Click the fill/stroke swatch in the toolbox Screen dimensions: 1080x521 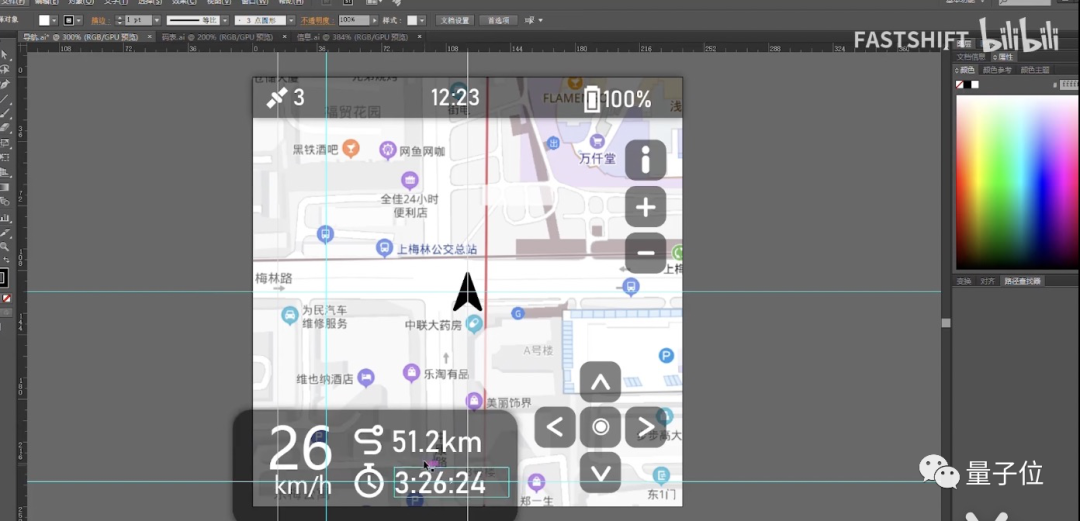[x=4, y=277]
